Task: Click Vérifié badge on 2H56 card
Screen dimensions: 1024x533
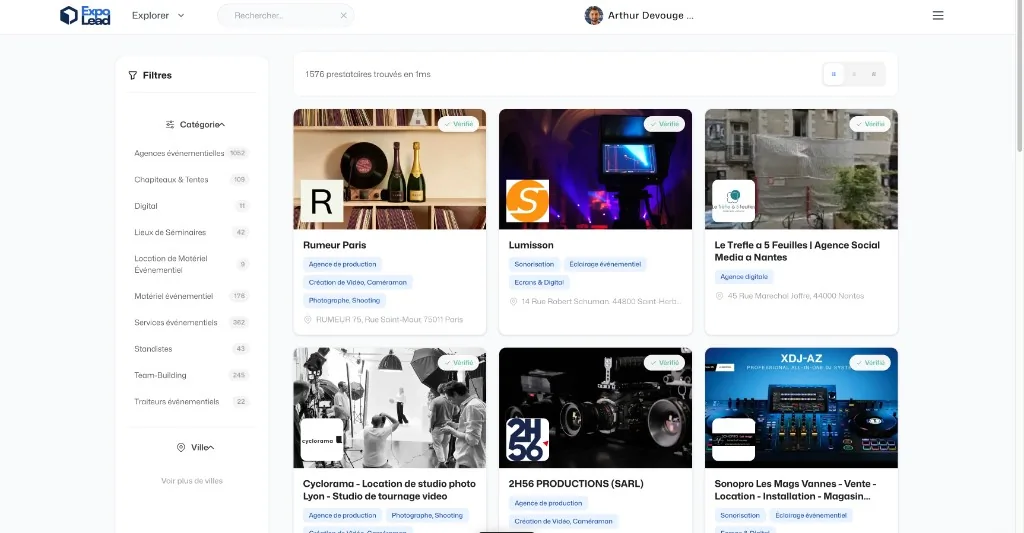Action: (664, 363)
